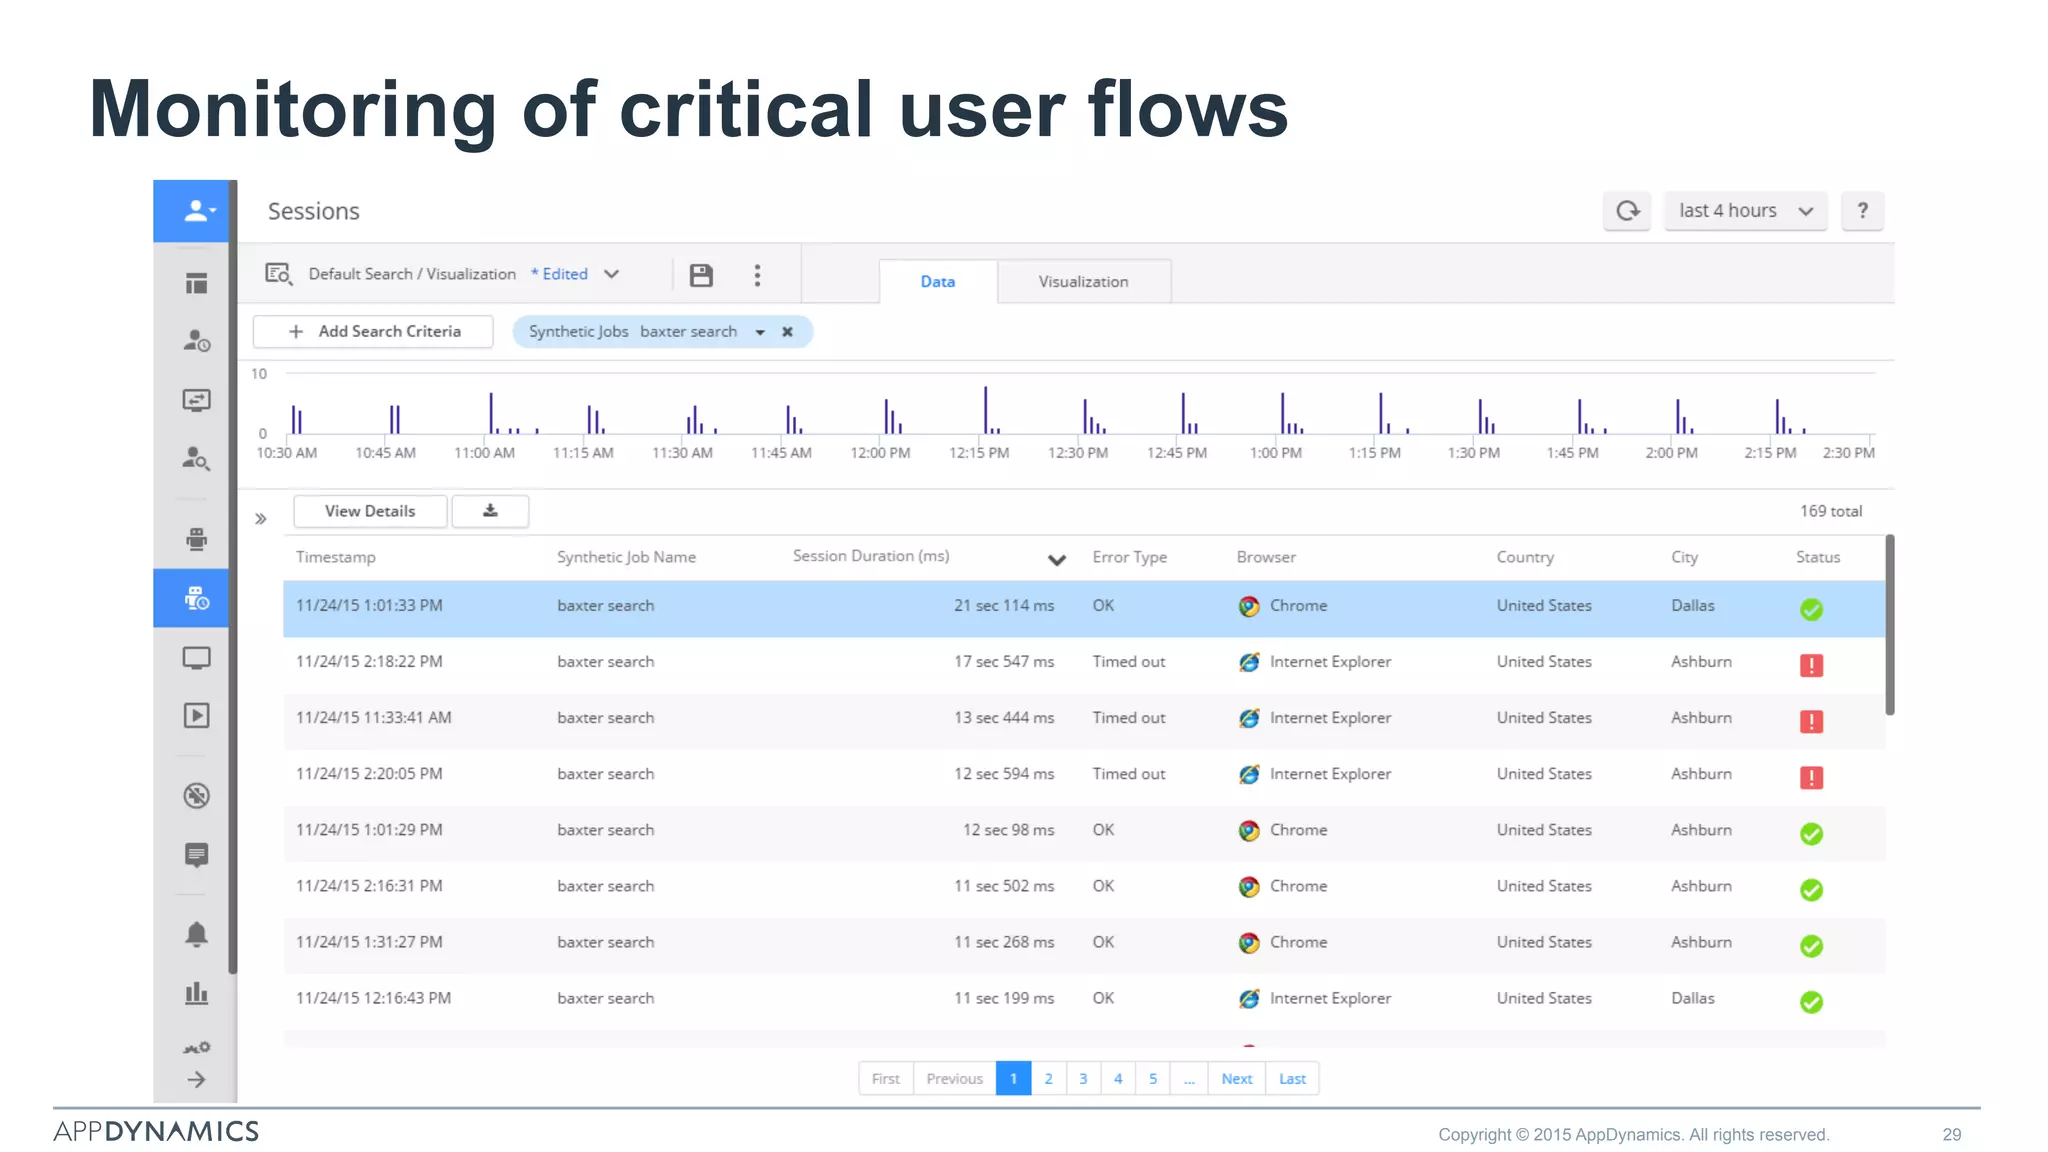Click the Next page link

click(1237, 1079)
